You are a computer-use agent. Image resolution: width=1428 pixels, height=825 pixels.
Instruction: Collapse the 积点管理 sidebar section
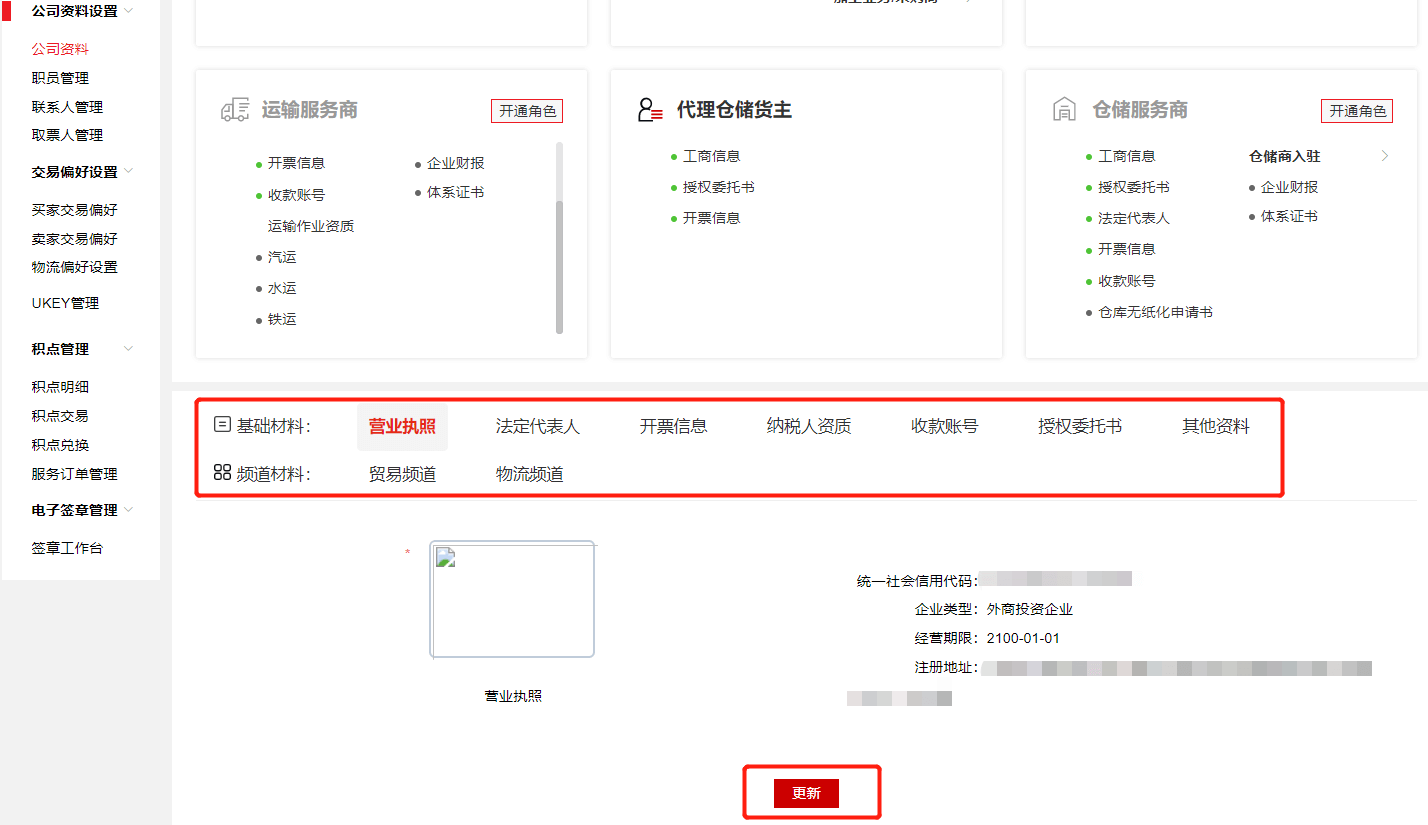coord(128,349)
